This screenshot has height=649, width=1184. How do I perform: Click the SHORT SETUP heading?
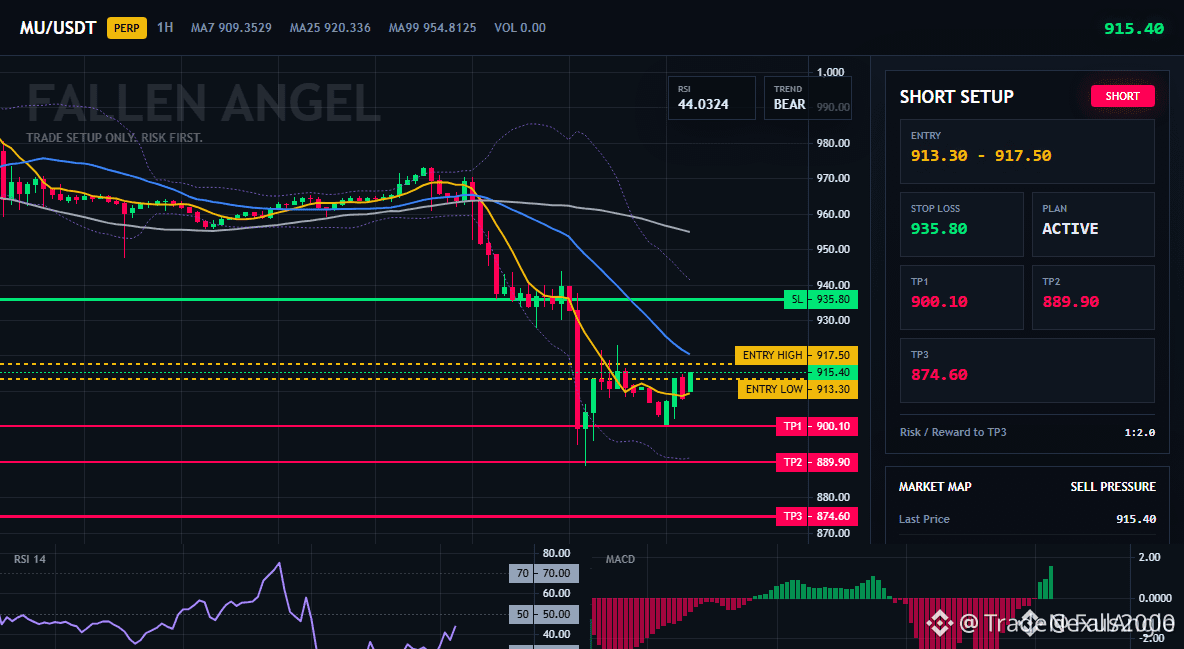click(x=956, y=97)
